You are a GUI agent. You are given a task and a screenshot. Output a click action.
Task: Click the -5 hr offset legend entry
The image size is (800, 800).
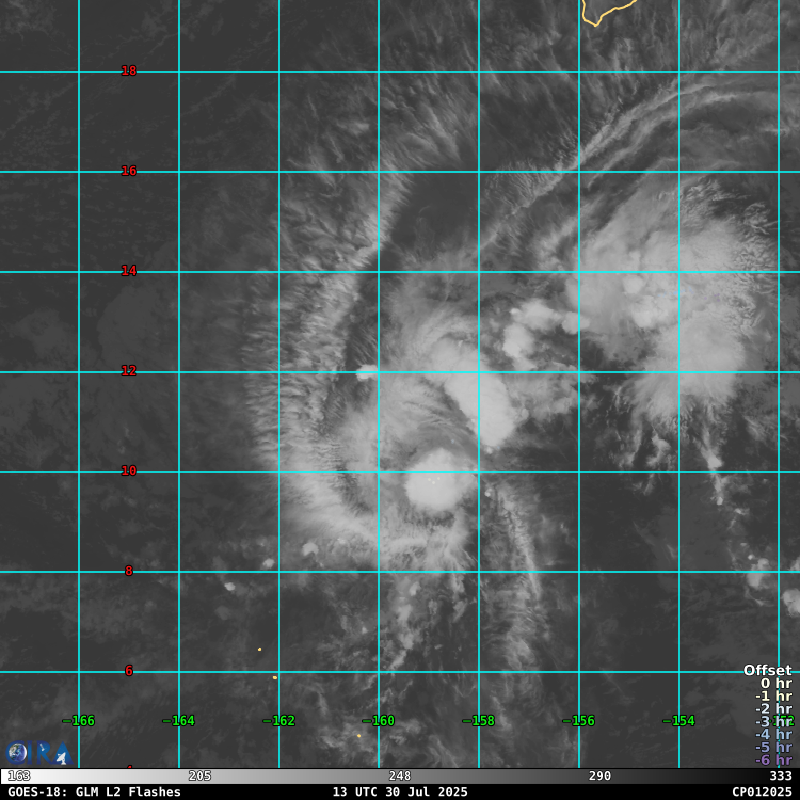click(773, 747)
